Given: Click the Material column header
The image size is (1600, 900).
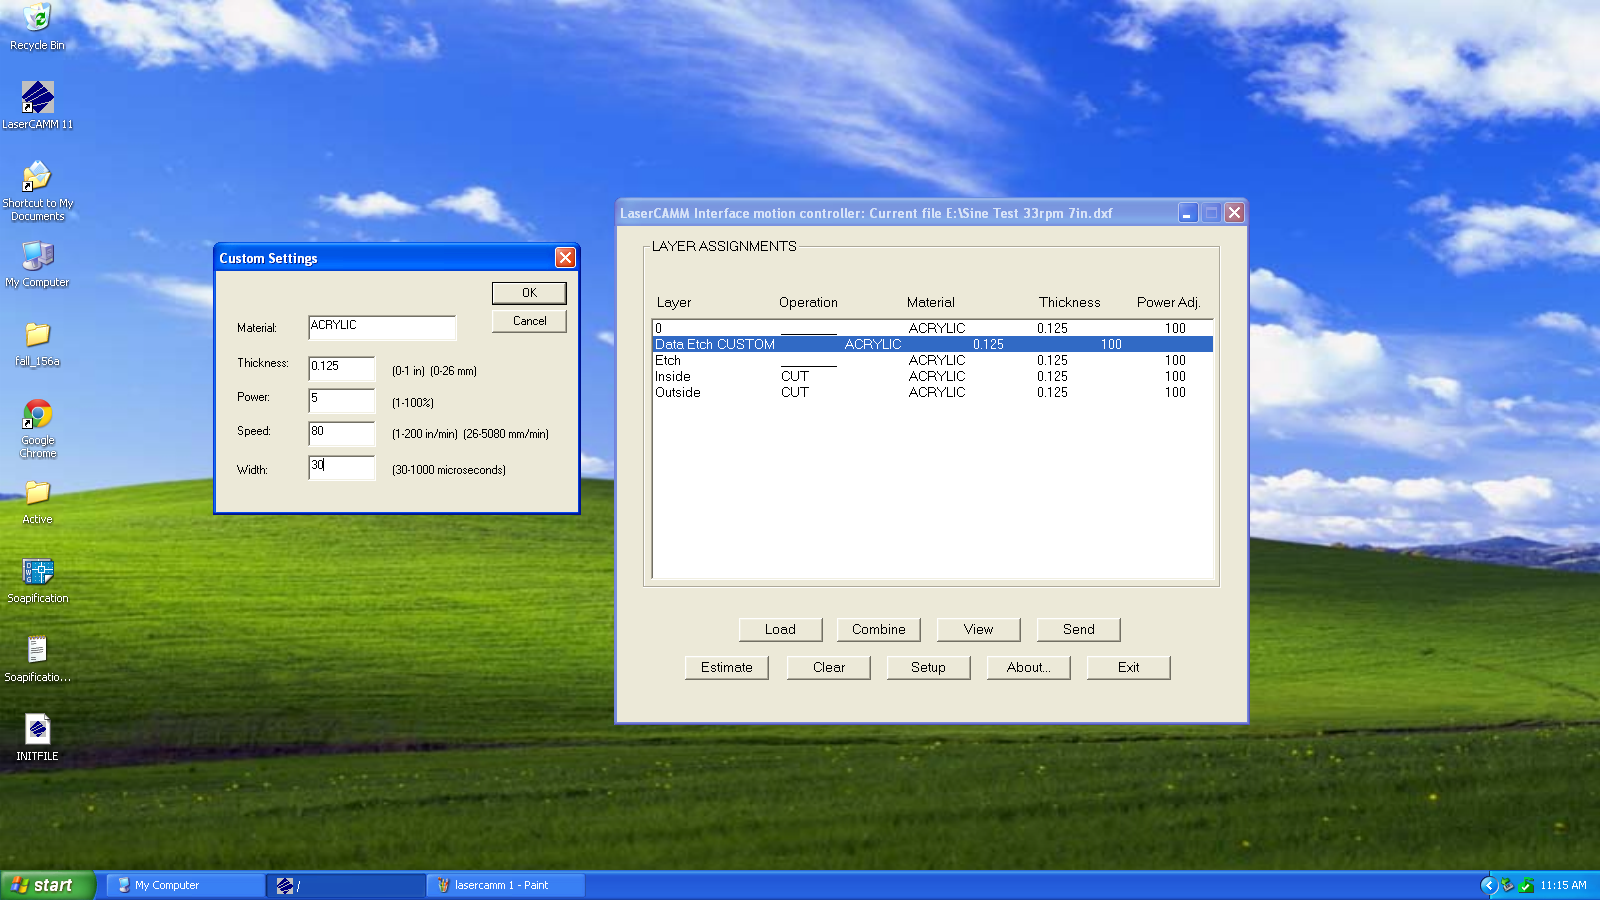Looking at the screenshot, I should point(930,302).
